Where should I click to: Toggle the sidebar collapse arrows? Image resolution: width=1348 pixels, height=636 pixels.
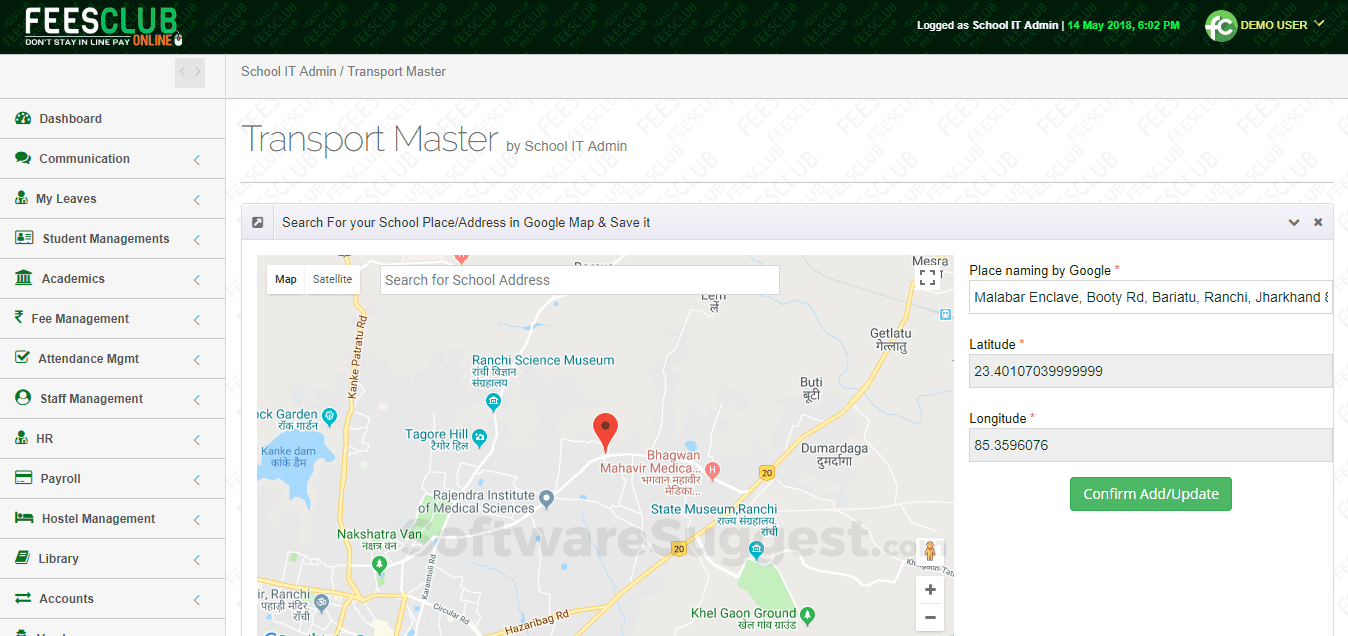coord(190,72)
